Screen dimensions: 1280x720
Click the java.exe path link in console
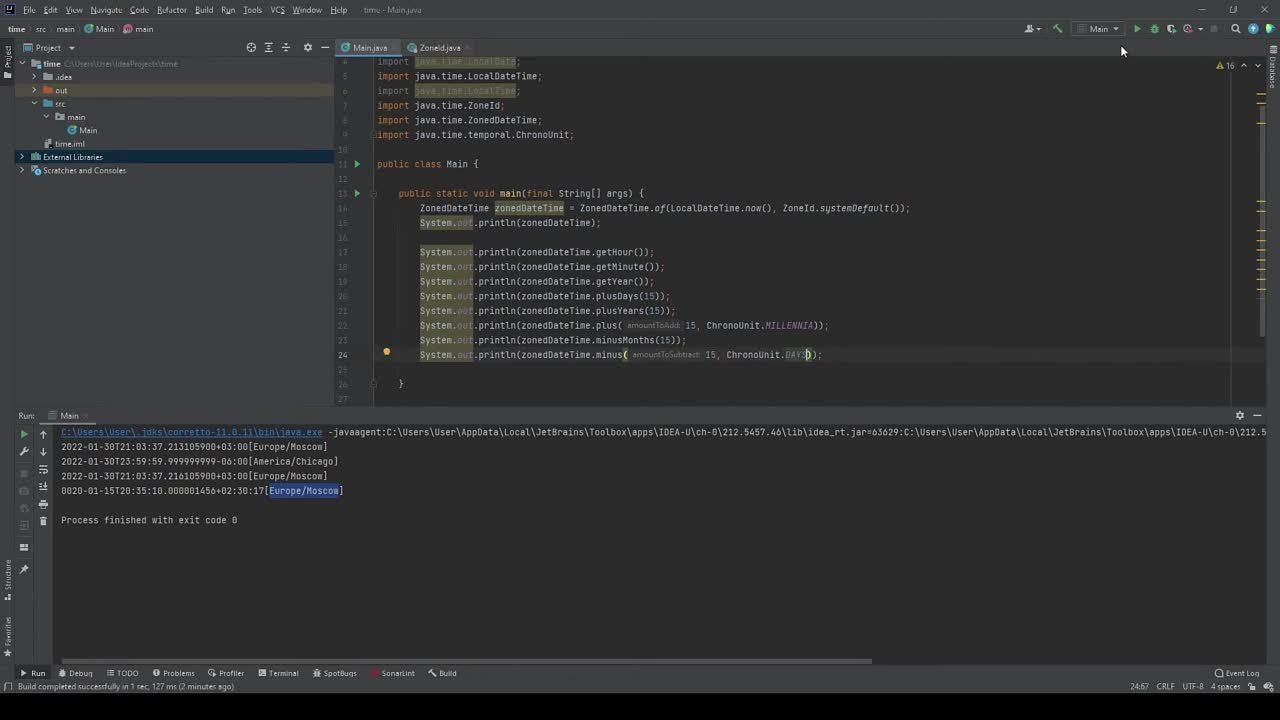click(191, 432)
